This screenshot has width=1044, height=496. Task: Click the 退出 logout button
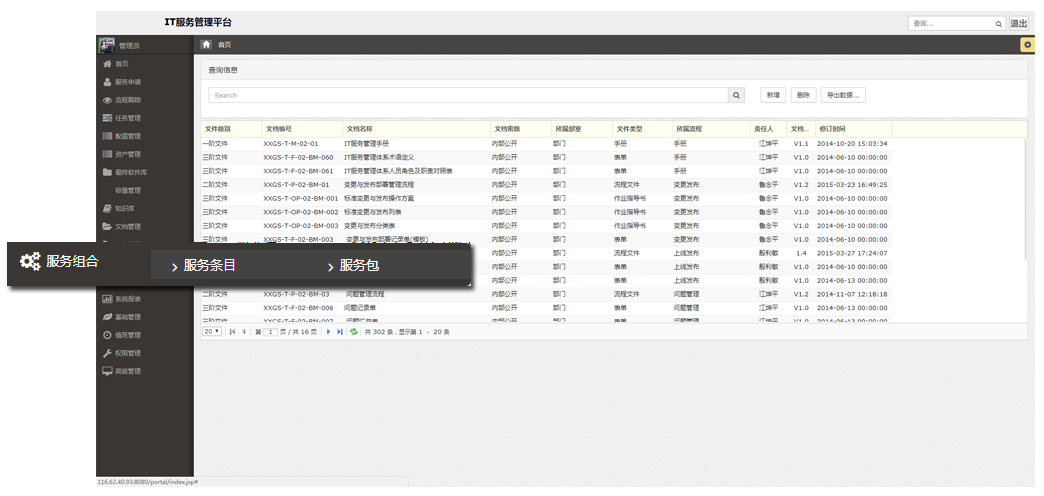(1018, 23)
